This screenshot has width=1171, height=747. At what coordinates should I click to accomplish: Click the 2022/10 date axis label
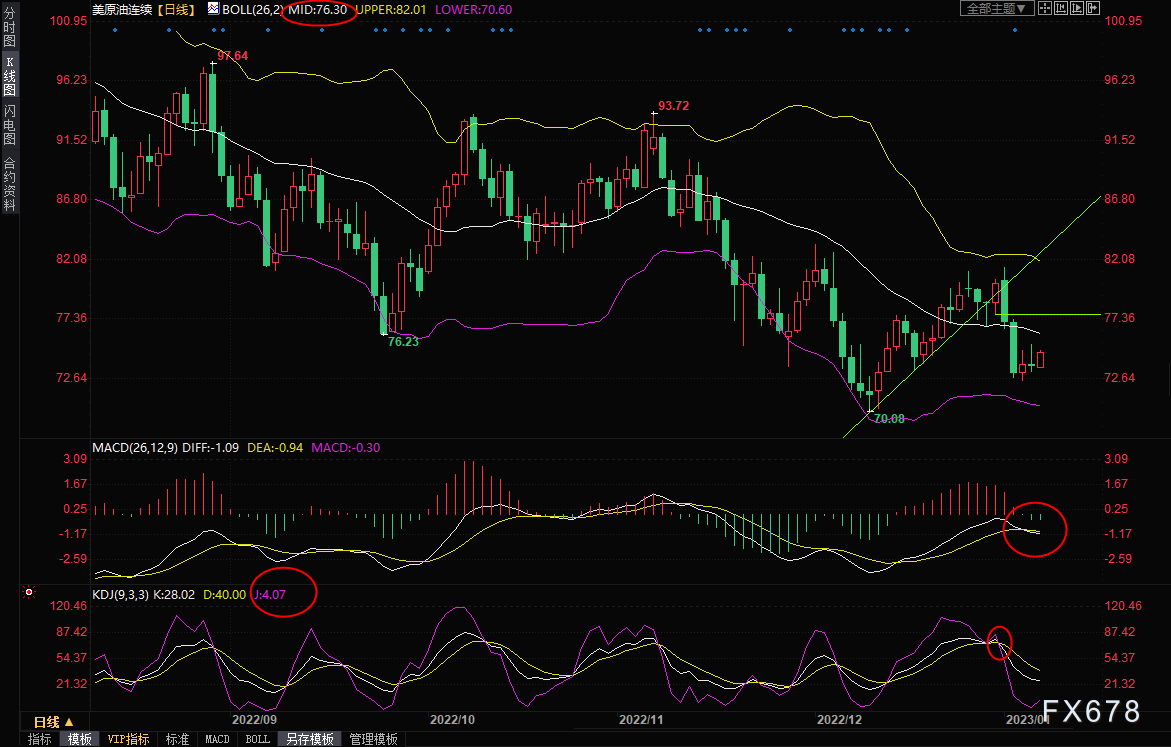[453, 719]
